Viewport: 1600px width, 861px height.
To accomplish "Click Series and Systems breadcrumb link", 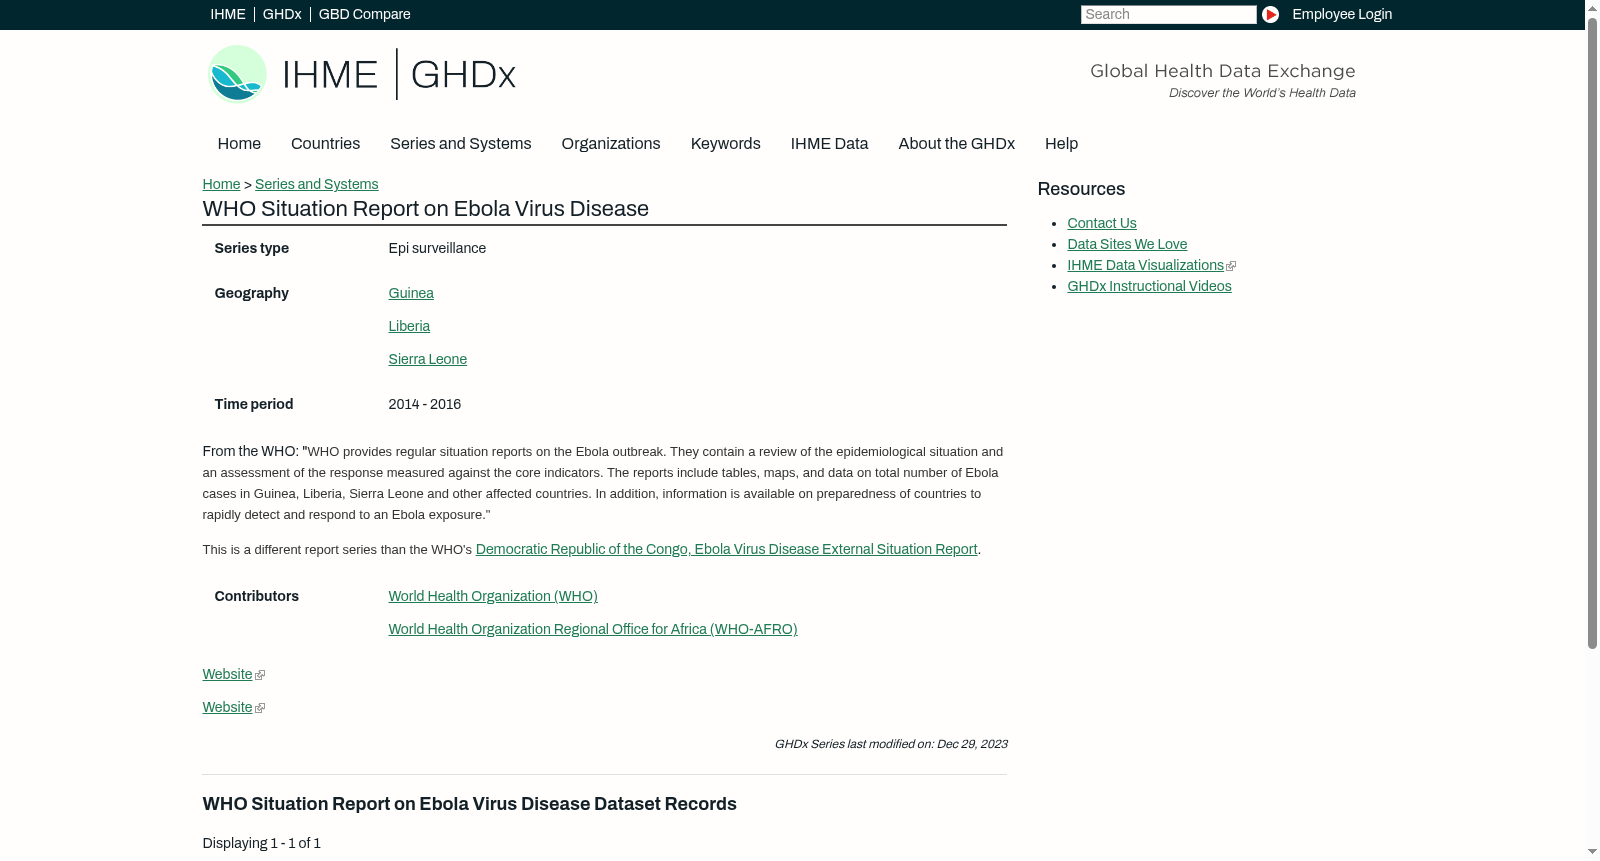I will point(316,185).
